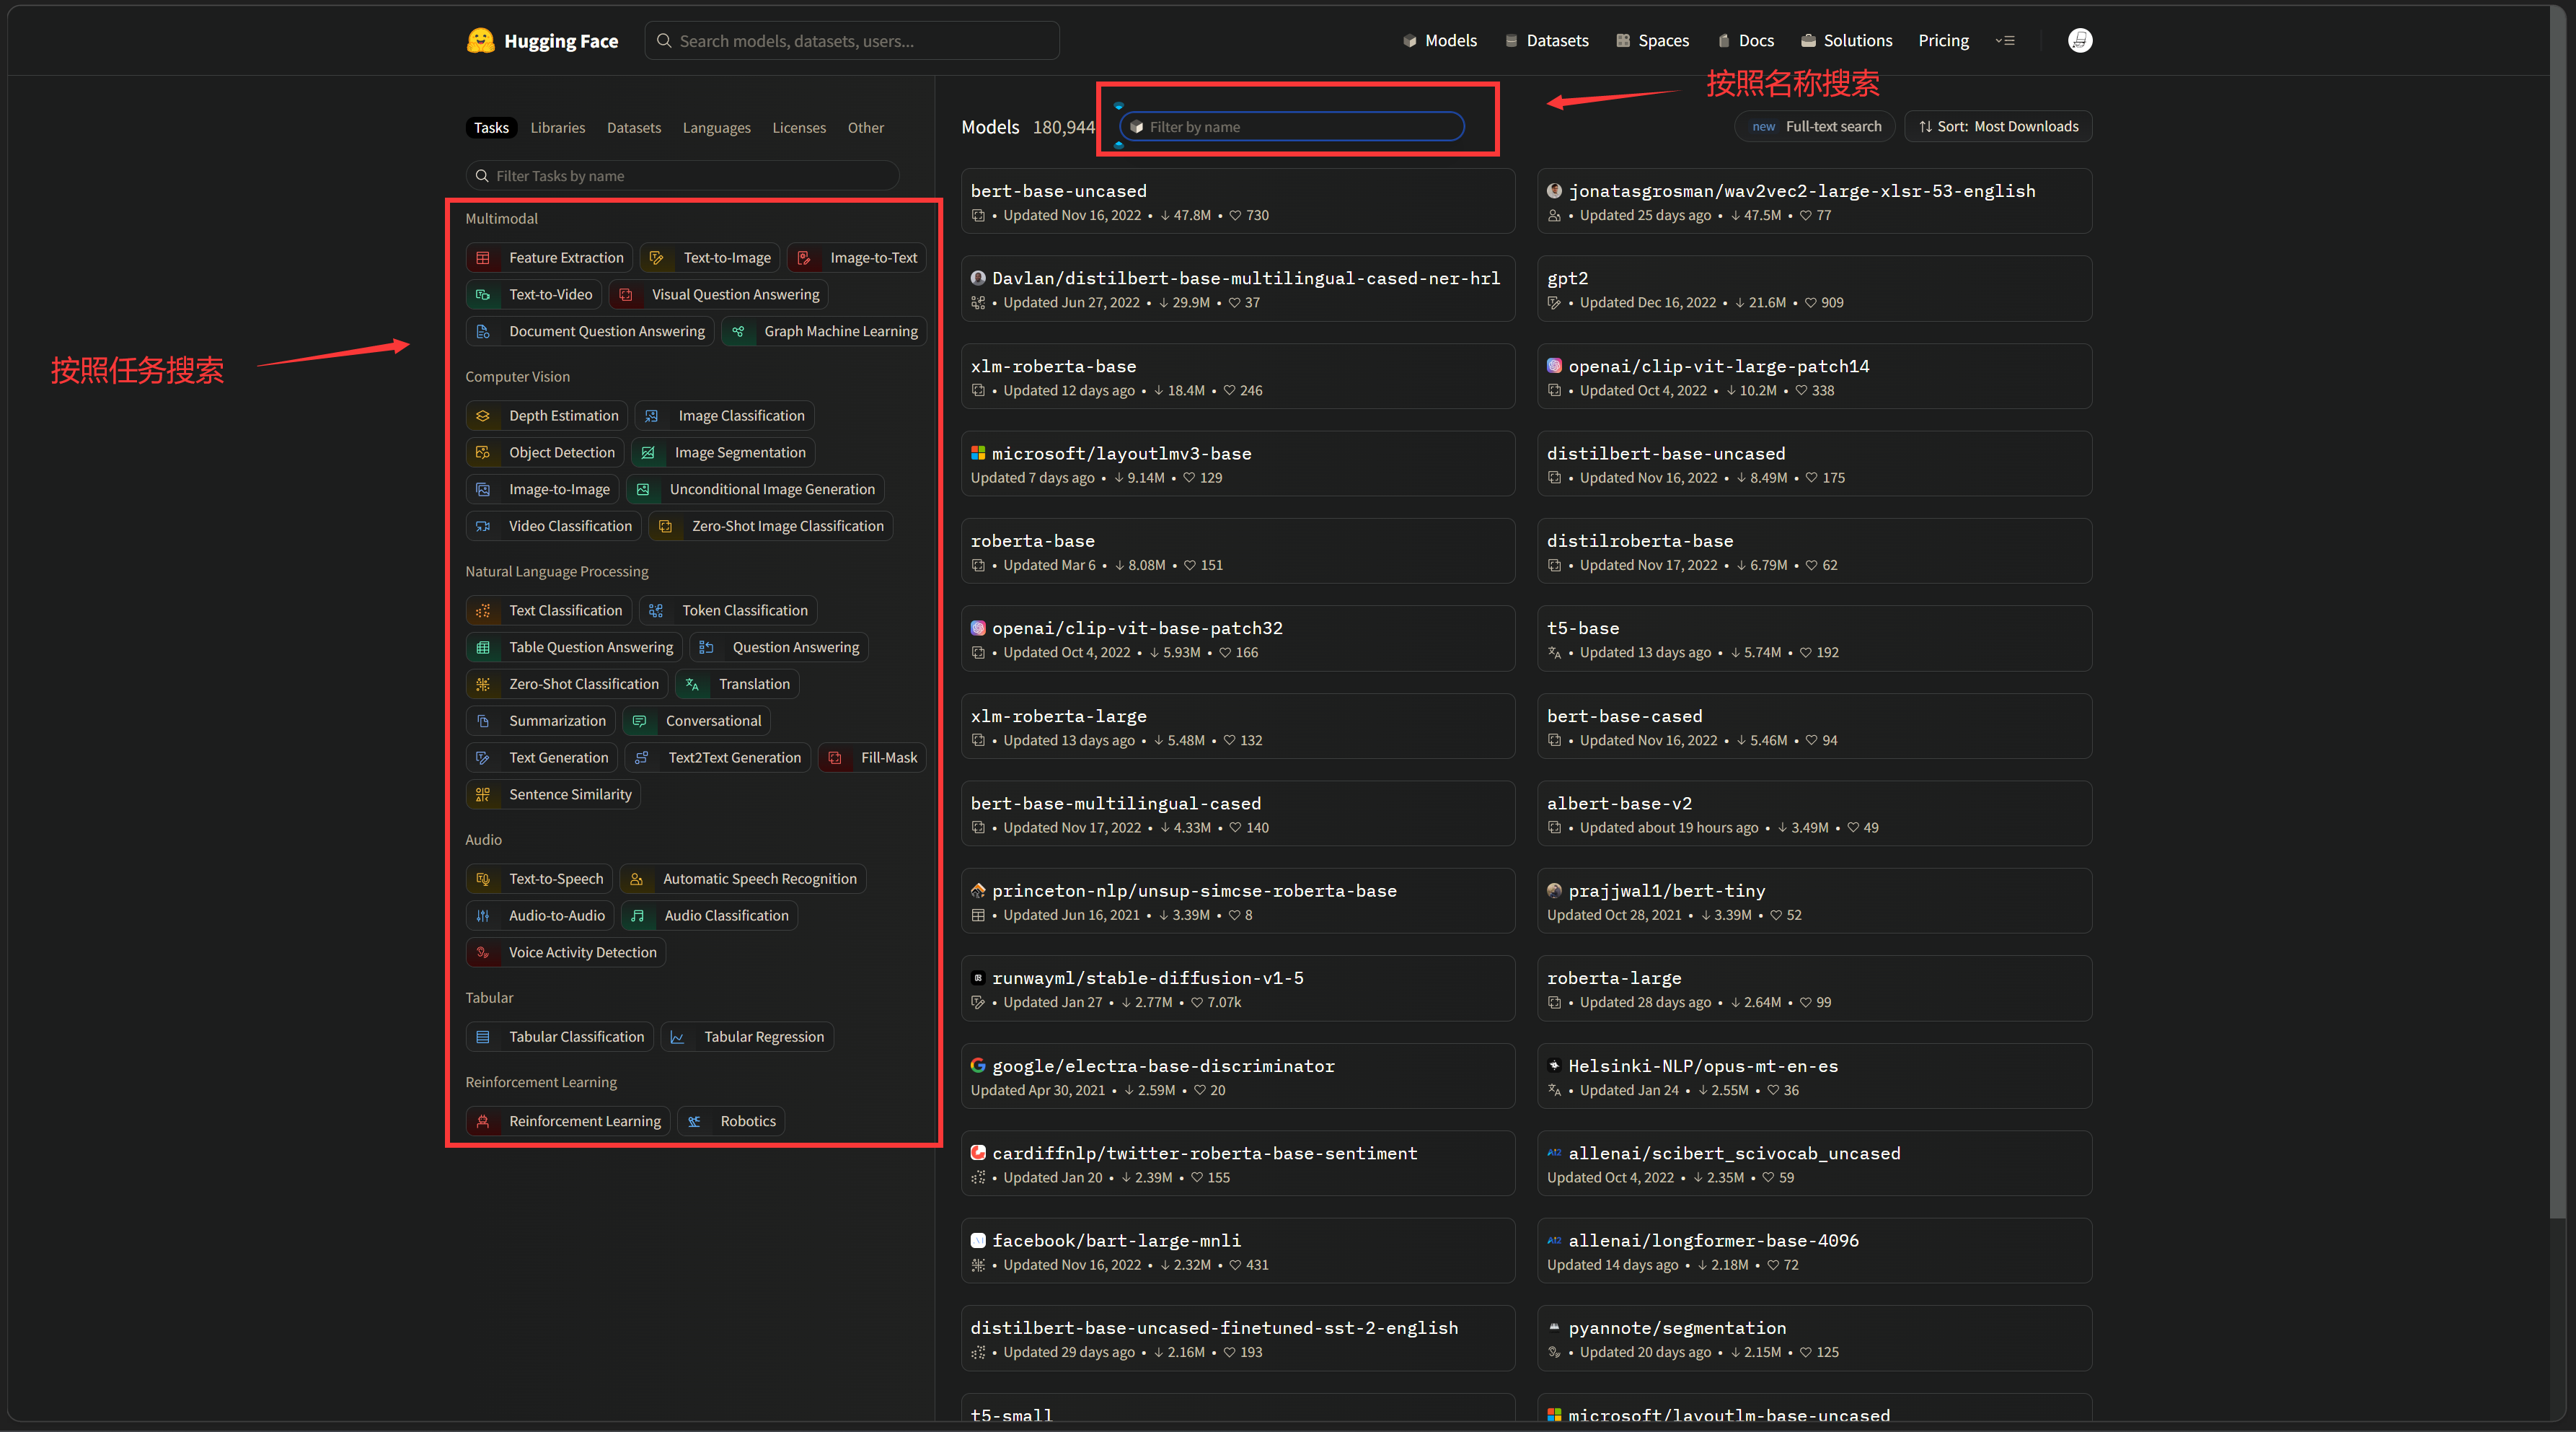This screenshot has width=2576, height=1432.
Task: Click the Translation task icon
Action: (692, 685)
